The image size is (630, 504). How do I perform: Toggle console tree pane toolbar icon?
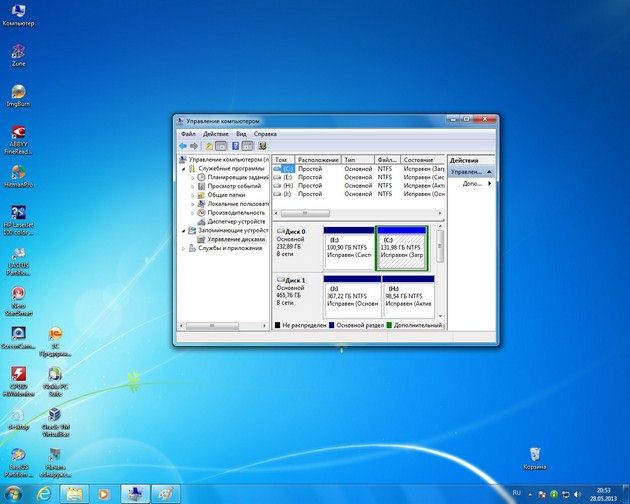point(221,146)
